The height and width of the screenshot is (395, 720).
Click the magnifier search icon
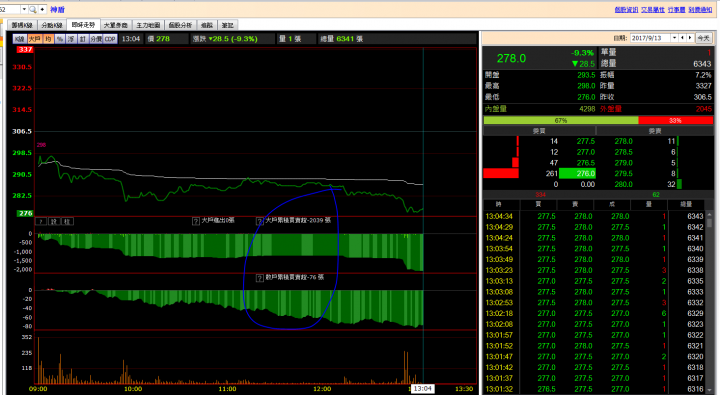33,9
